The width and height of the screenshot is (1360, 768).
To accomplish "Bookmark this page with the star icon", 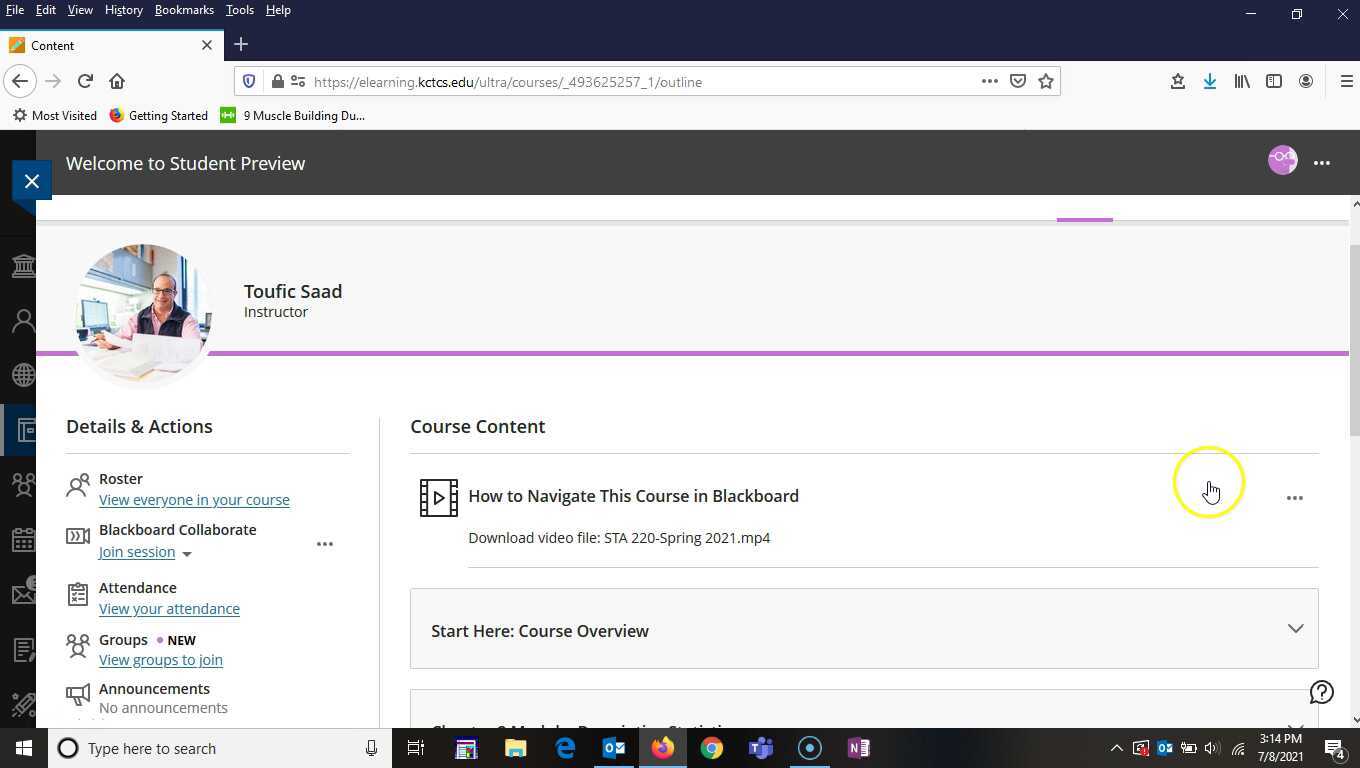I will 1046,81.
